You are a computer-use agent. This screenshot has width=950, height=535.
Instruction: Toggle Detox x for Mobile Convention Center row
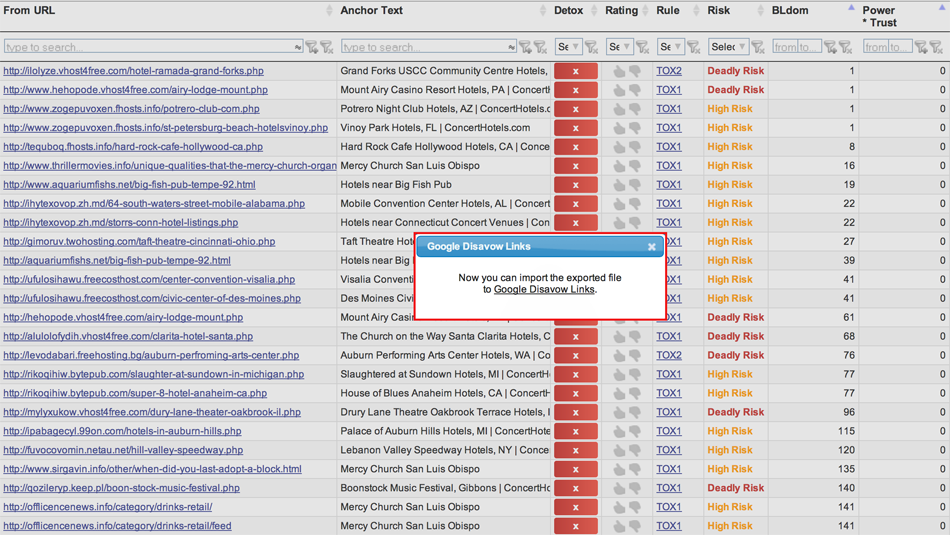click(576, 204)
